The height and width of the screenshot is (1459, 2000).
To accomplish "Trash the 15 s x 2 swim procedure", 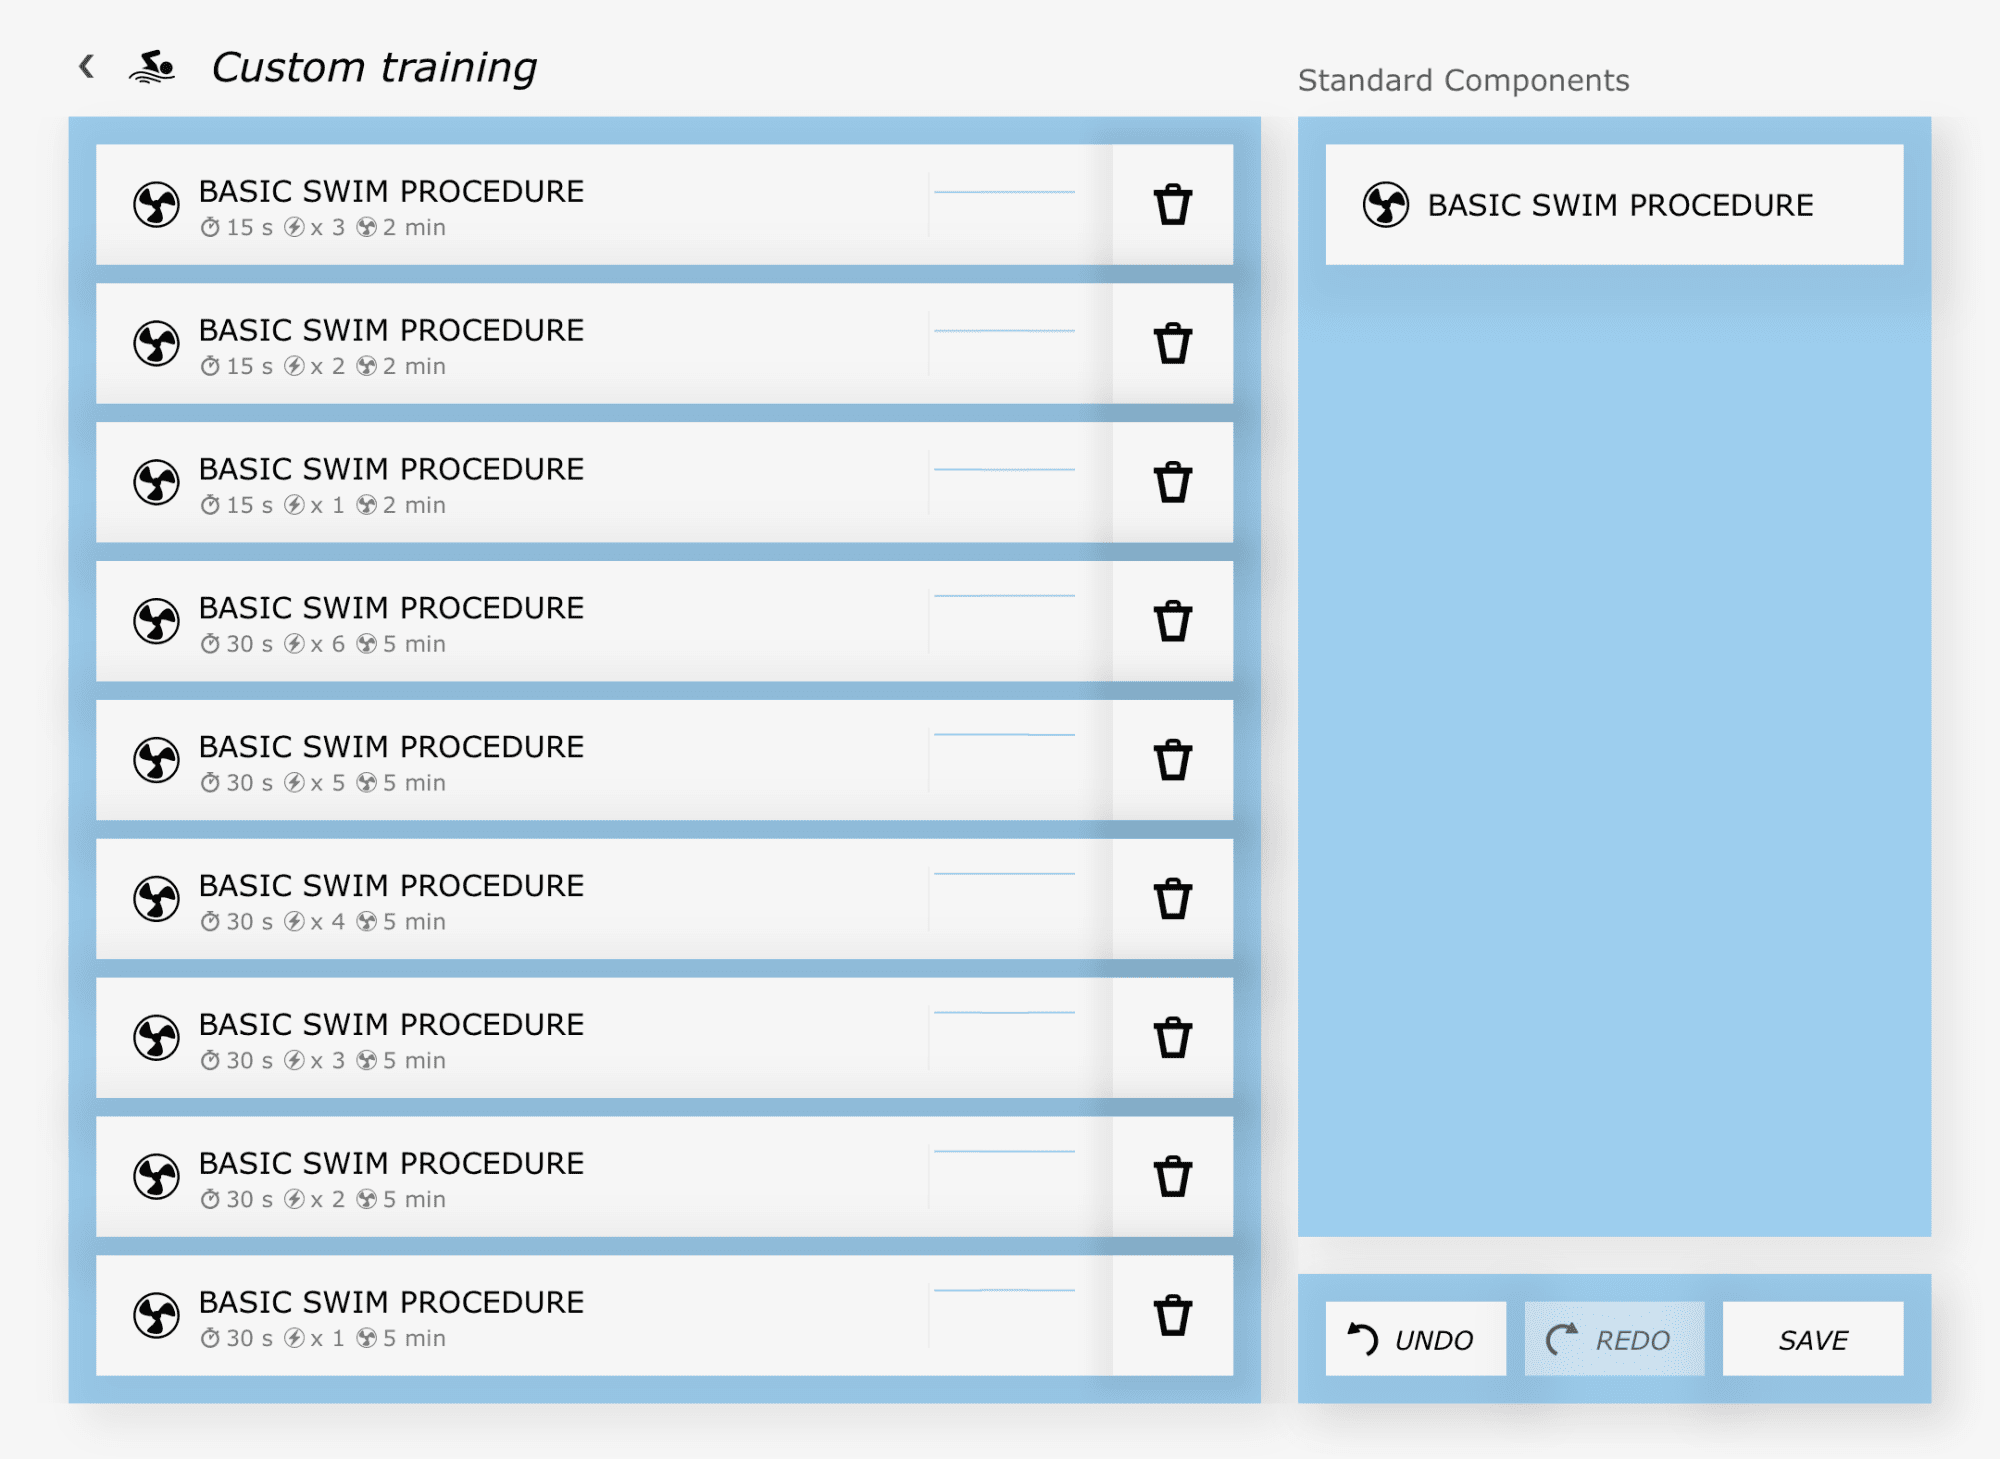I will click(x=1172, y=344).
